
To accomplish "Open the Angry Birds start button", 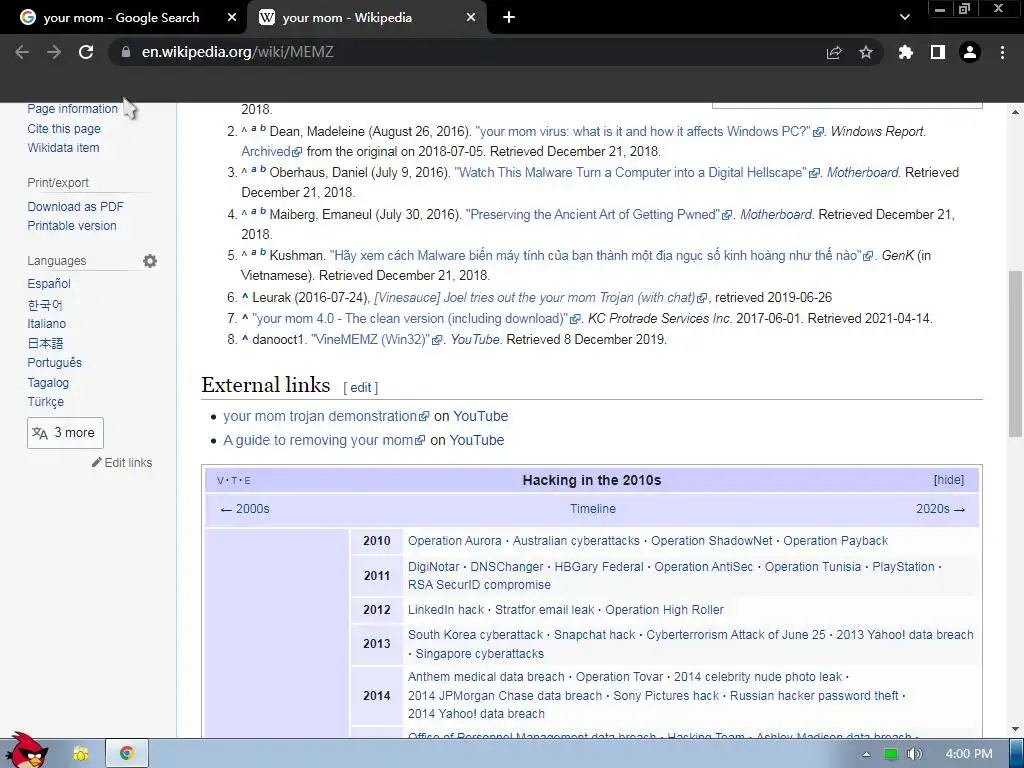I will pos(27,751).
